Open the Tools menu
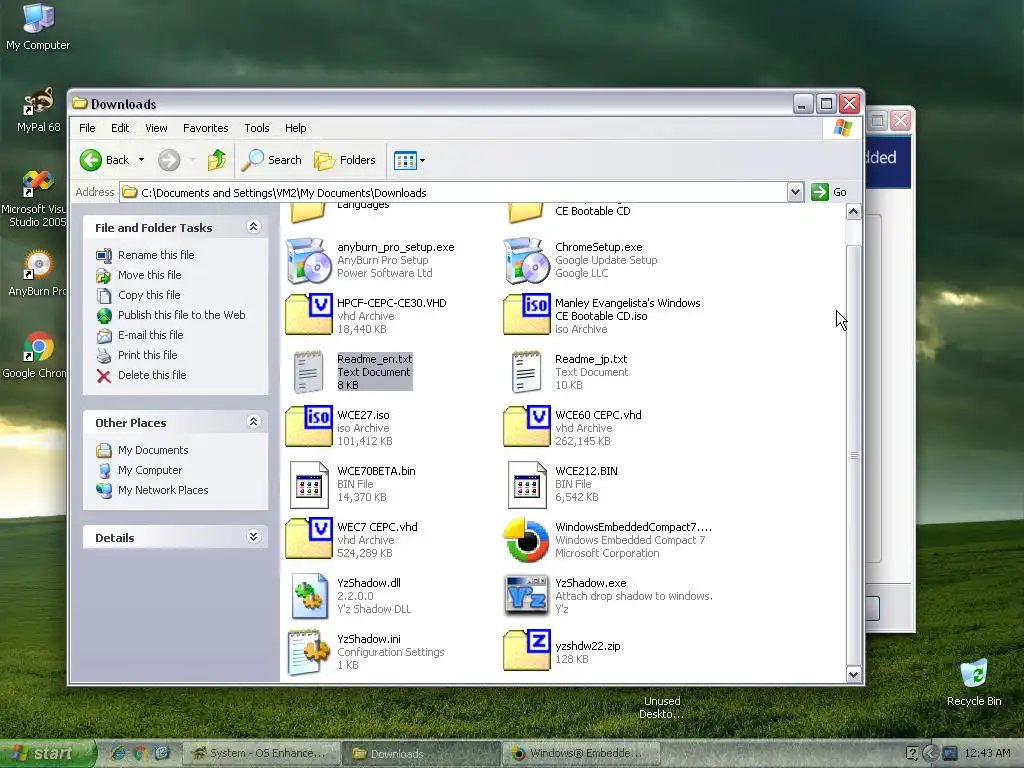Screen dimensions: 1024x768 click(x=257, y=128)
